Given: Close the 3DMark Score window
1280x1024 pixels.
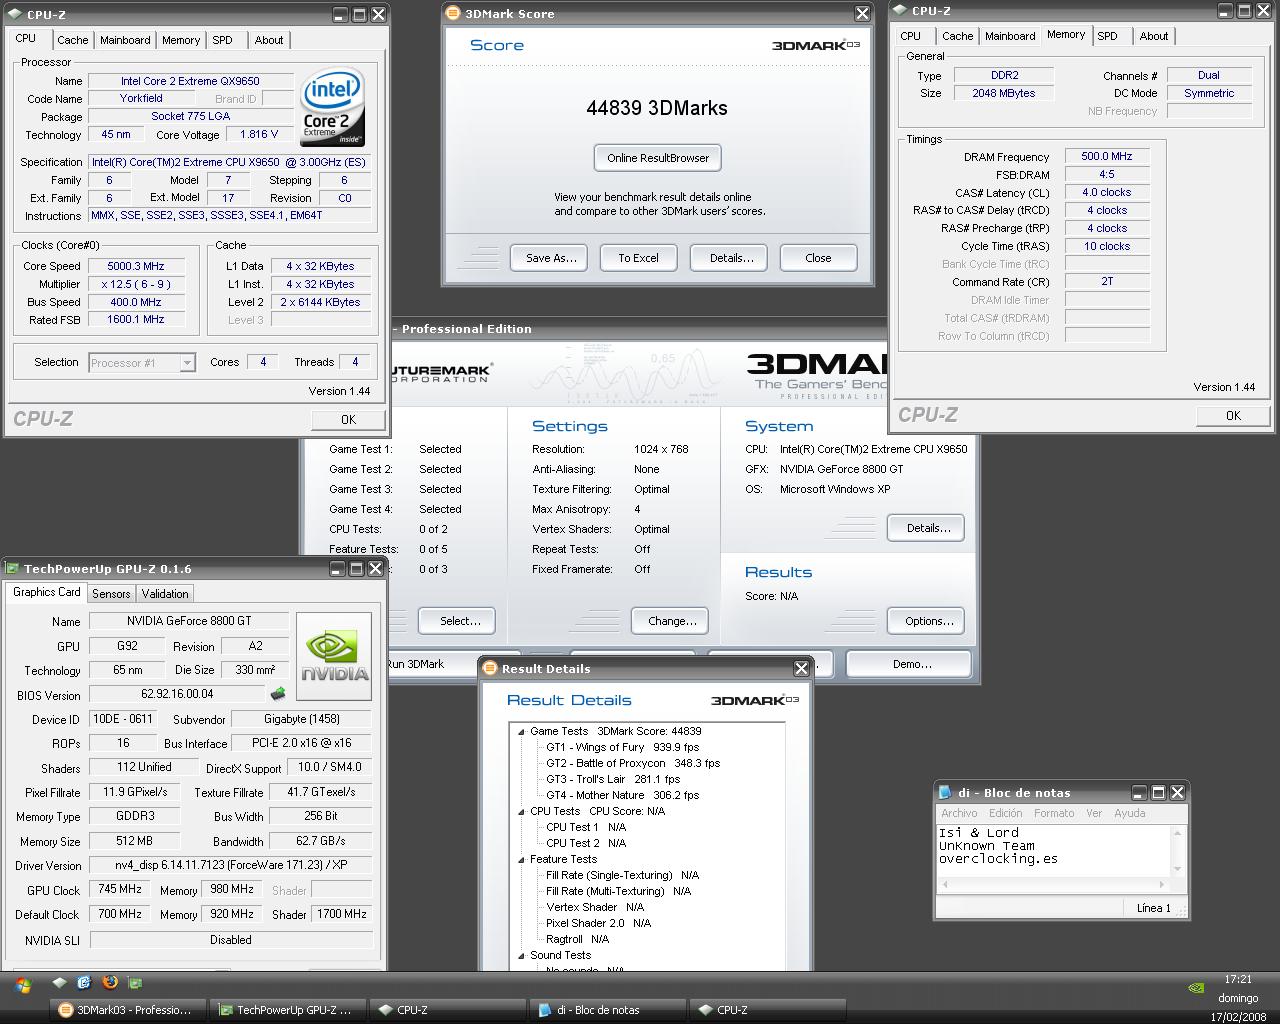Looking at the screenshot, I should 862,13.
